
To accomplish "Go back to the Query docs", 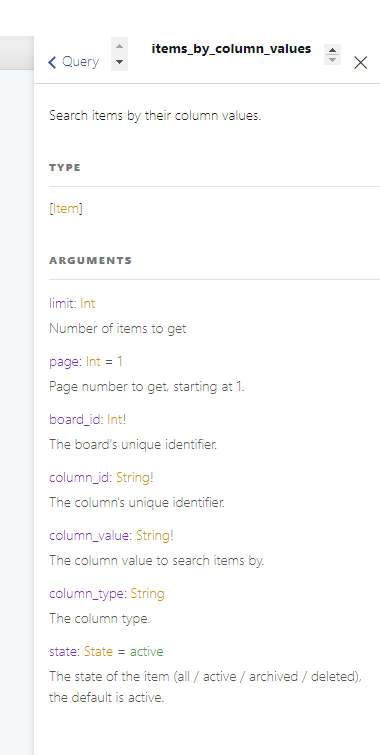I will [x=73, y=62].
